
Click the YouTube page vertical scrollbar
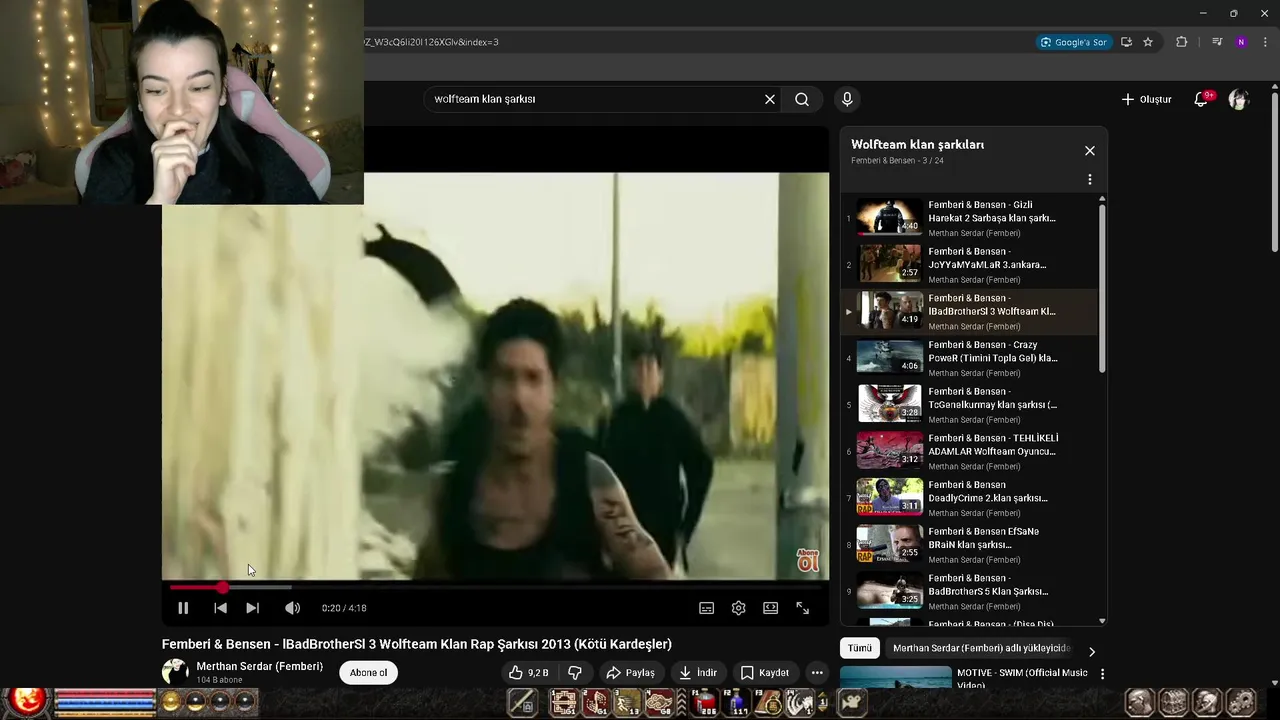click(x=1275, y=172)
